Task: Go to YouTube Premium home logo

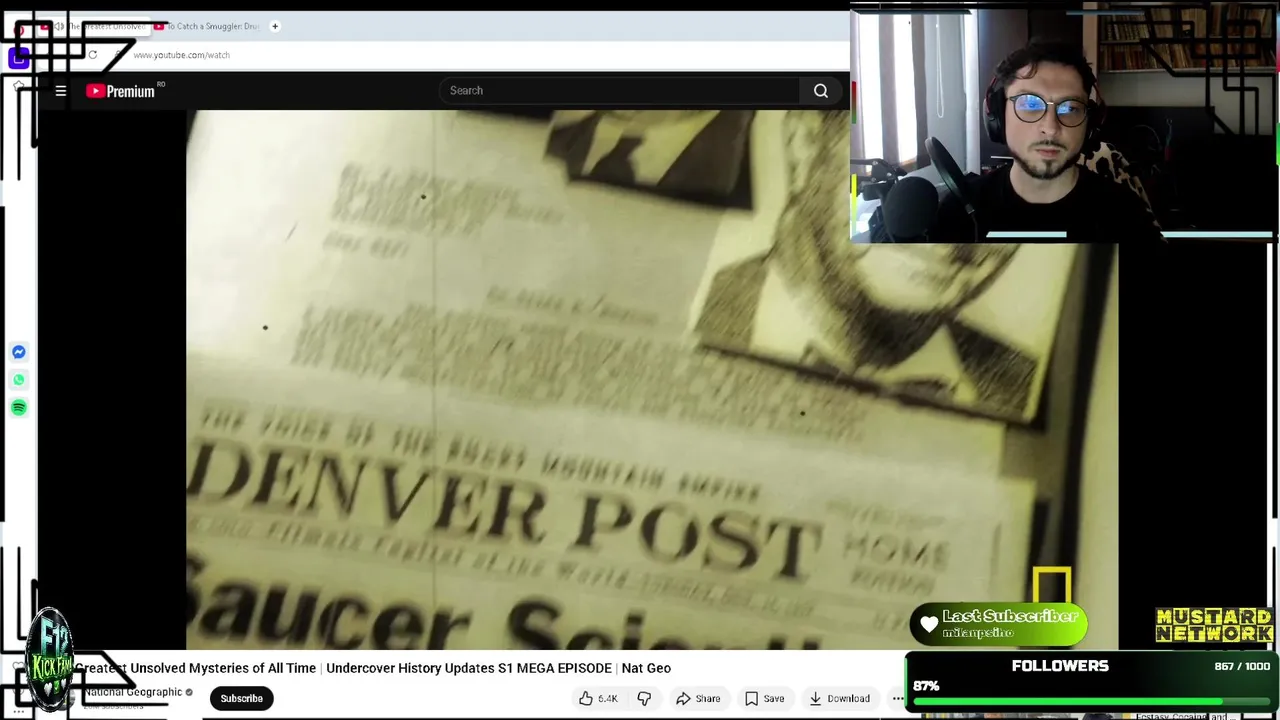Action: point(120,91)
